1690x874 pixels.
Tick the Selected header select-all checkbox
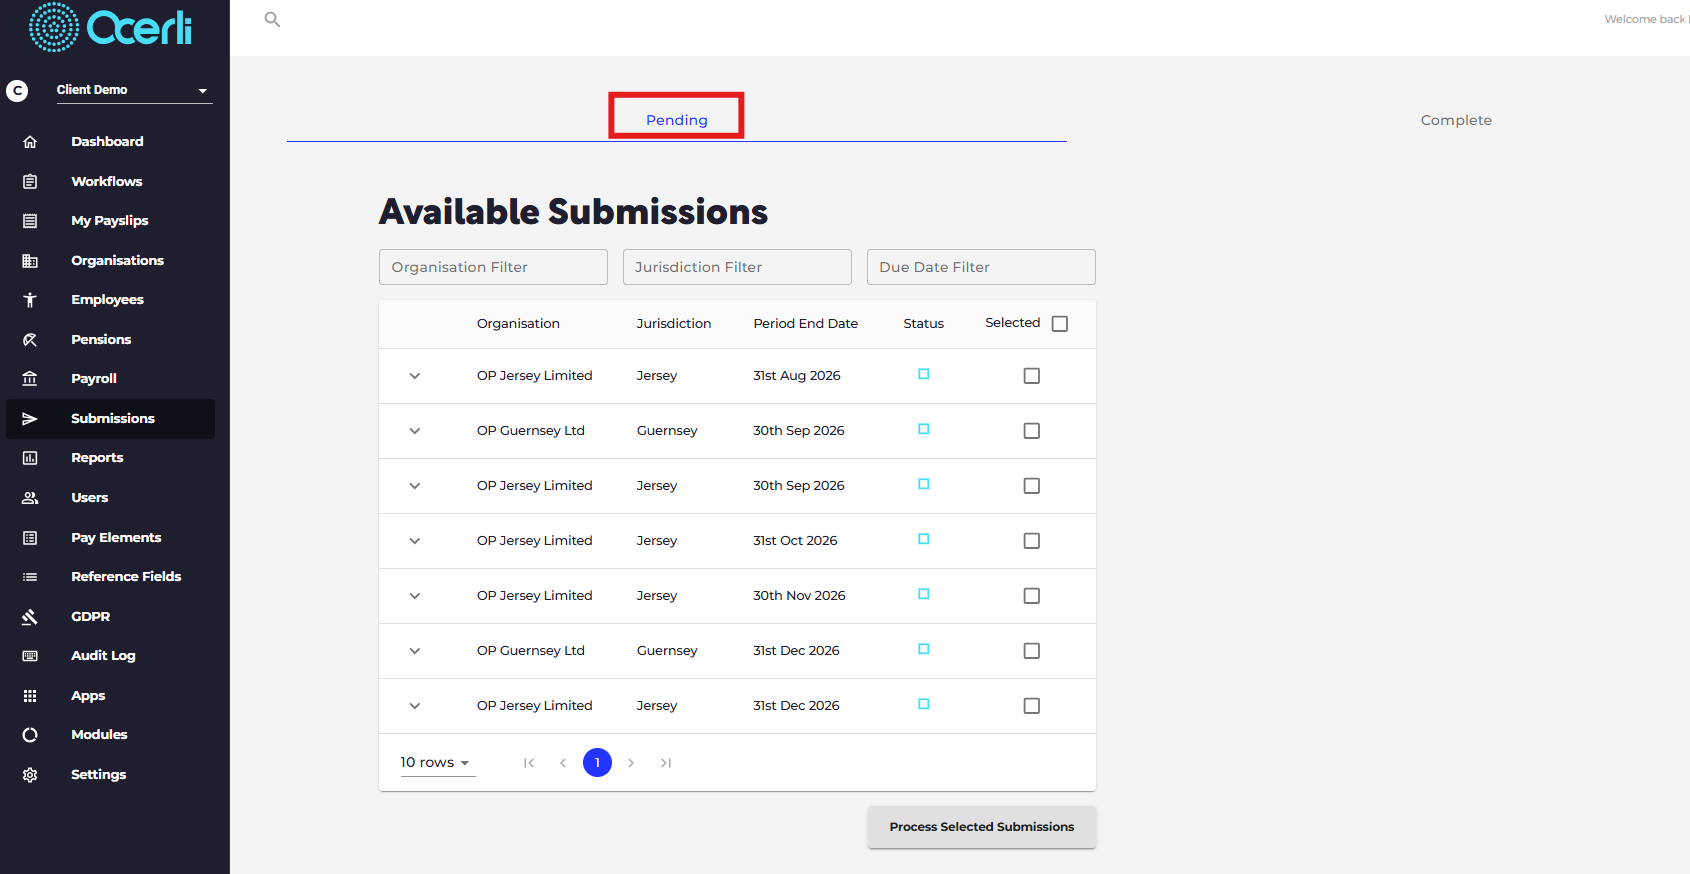(1060, 324)
